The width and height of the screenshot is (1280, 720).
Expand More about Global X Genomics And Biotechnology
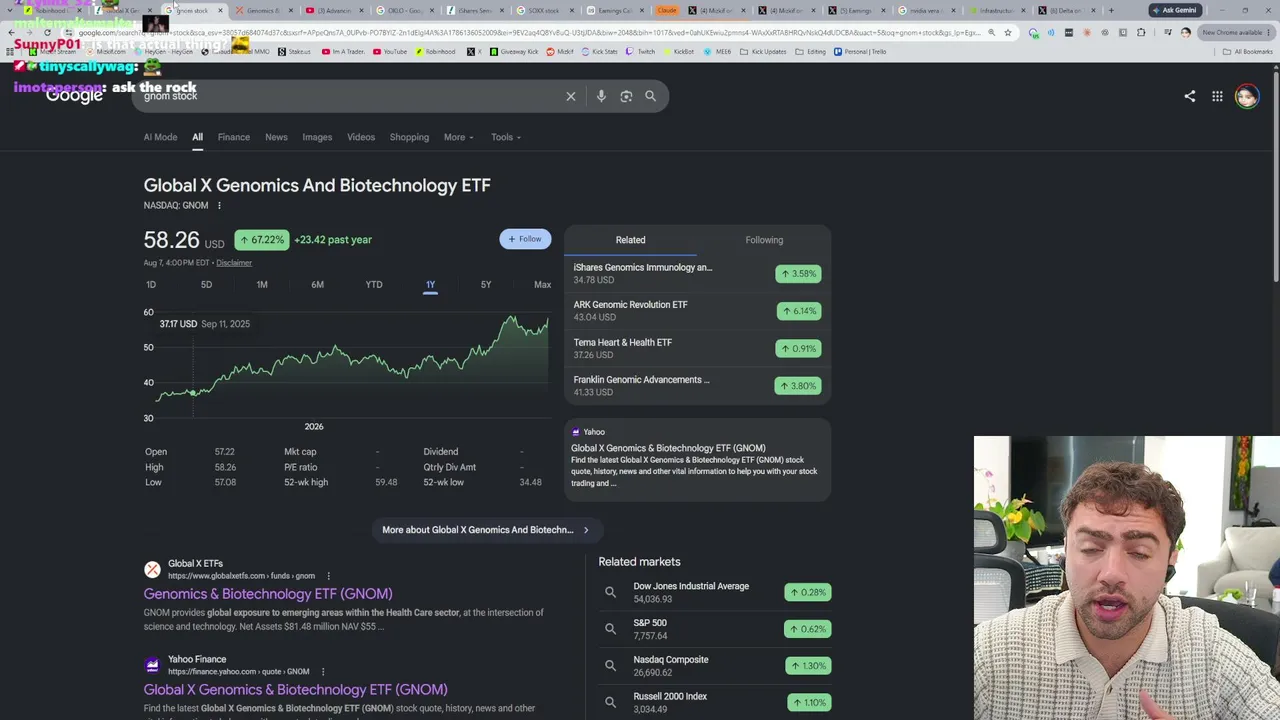click(x=486, y=530)
